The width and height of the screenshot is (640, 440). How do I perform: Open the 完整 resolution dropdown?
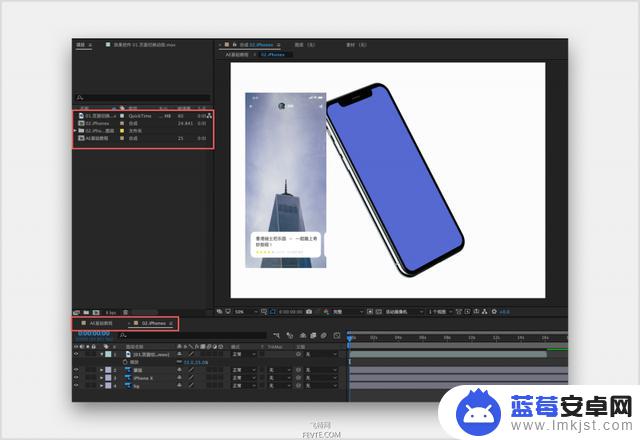pos(347,312)
